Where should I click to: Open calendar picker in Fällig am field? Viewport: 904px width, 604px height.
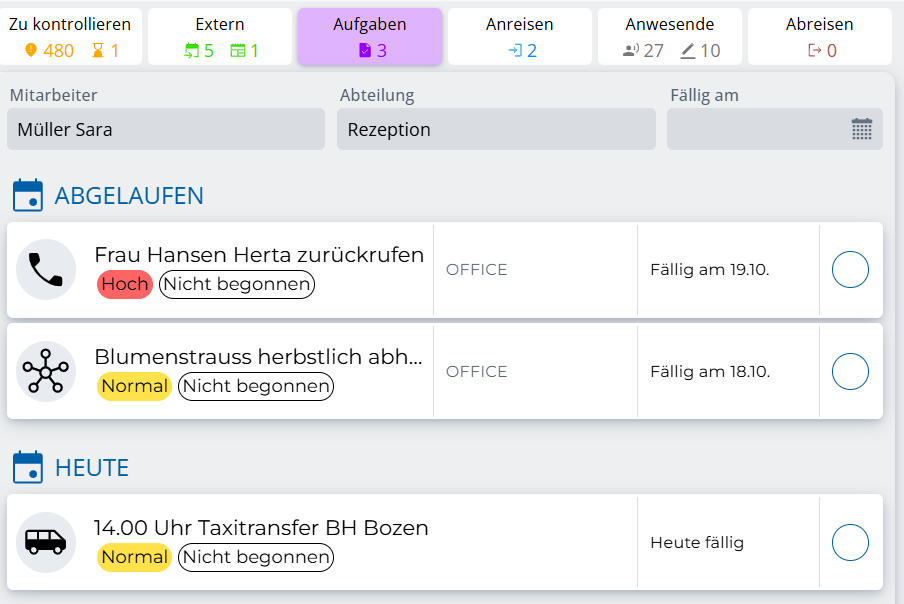click(861, 129)
